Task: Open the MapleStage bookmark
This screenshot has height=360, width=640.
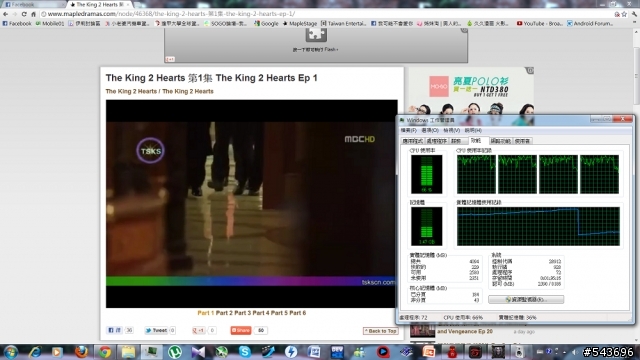Action: 300,24
